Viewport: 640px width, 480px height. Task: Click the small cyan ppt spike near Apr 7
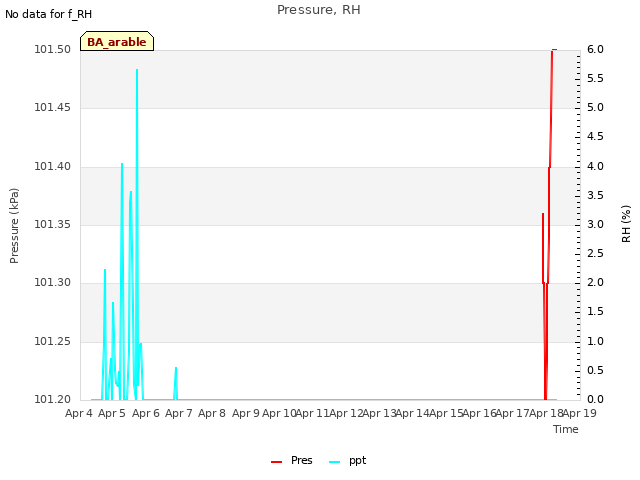click(x=176, y=368)
